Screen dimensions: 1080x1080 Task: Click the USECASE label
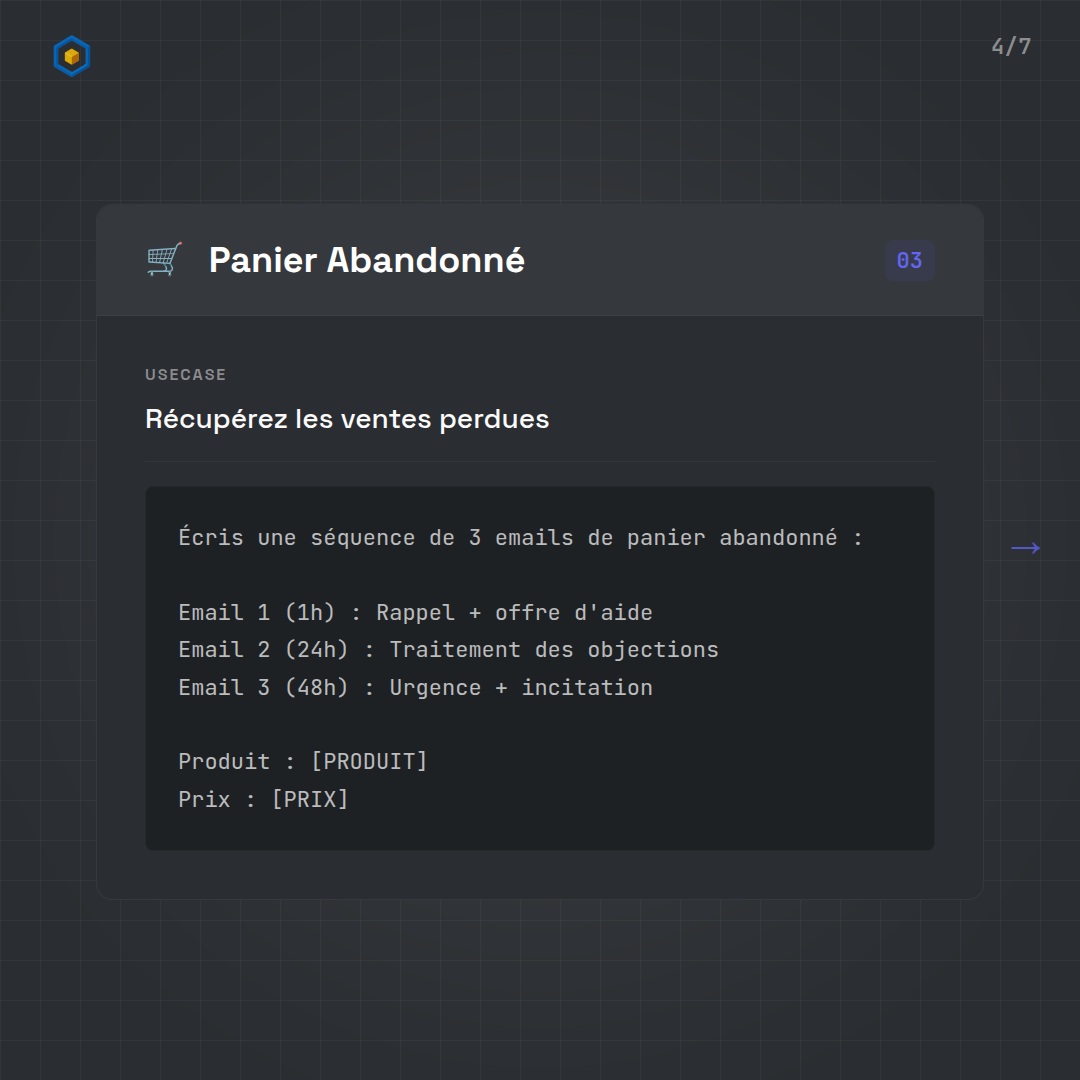point(186,375)
